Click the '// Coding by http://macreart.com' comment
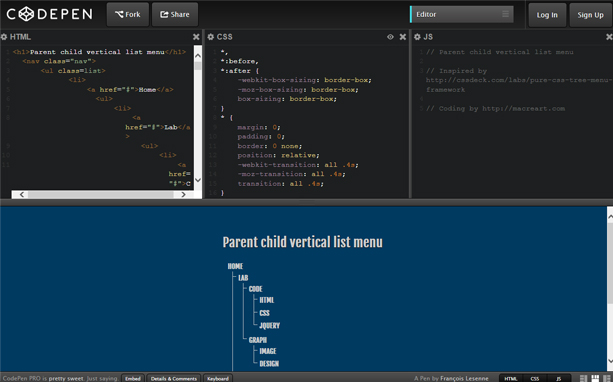613x382 pixels. tap(496, 108)
